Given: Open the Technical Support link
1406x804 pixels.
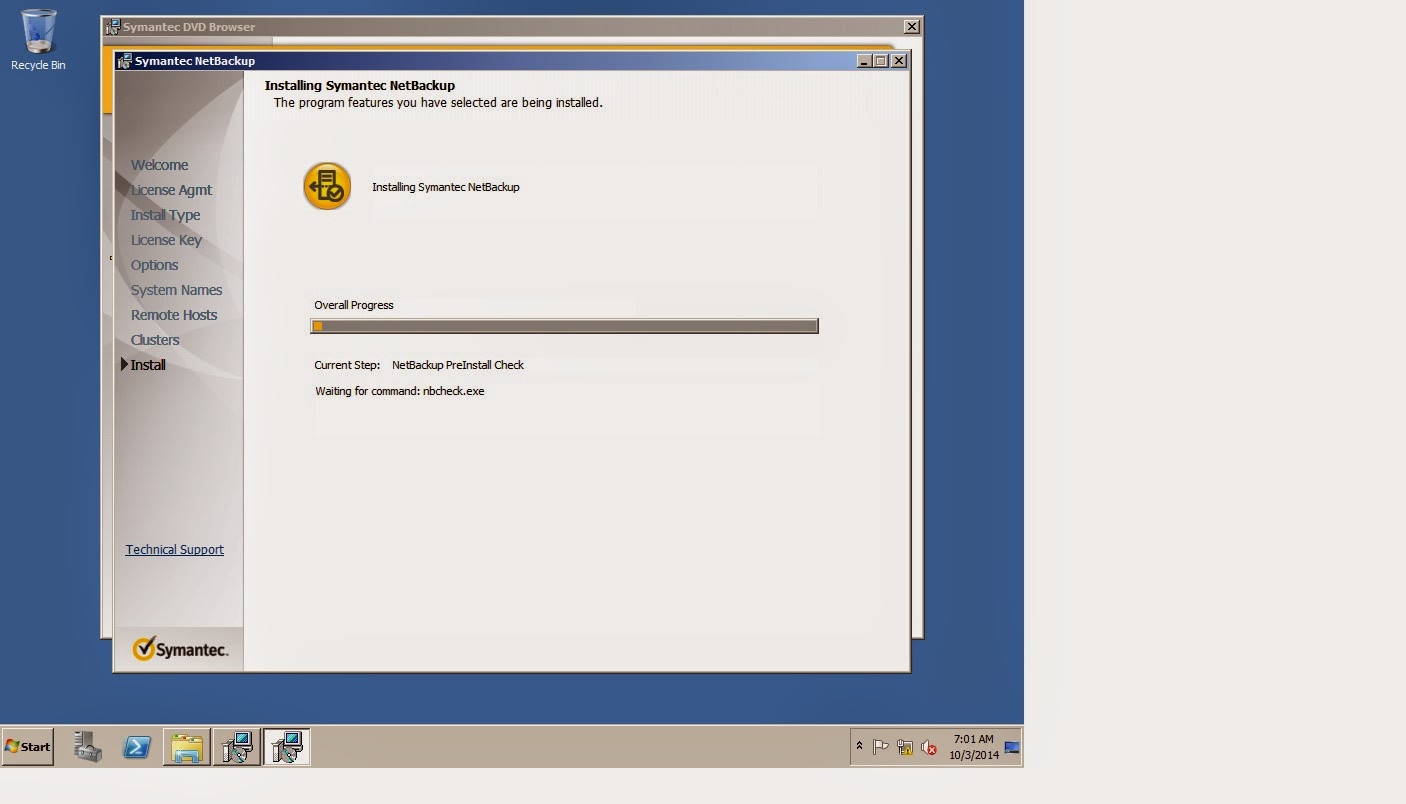Looking at the screenshot, I should click(174, 549).
